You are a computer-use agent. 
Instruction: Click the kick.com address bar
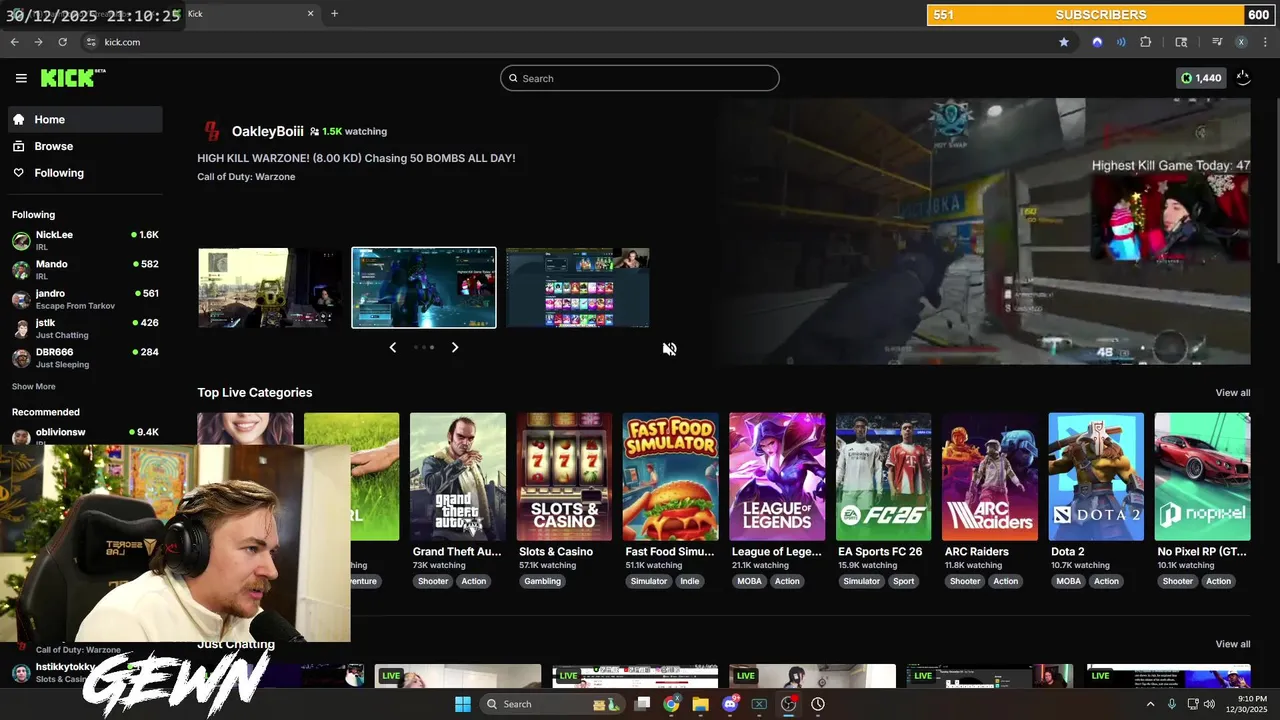pos(565,42)
